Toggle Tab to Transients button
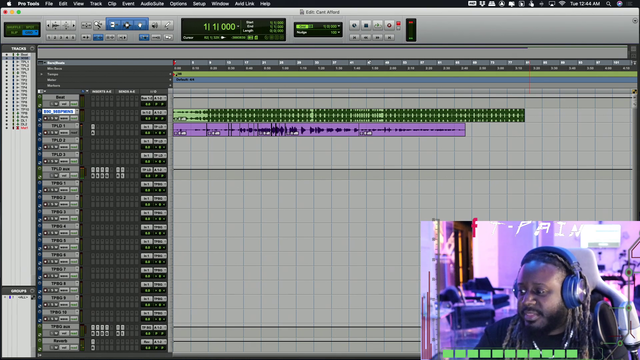This screenshot has width=640, height=360. (x=86, y=37)
